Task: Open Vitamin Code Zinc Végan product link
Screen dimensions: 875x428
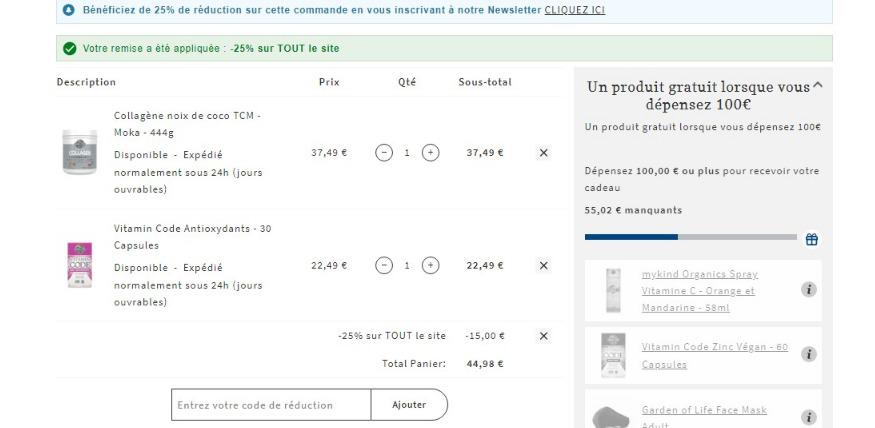Action: tap(714, 355)
